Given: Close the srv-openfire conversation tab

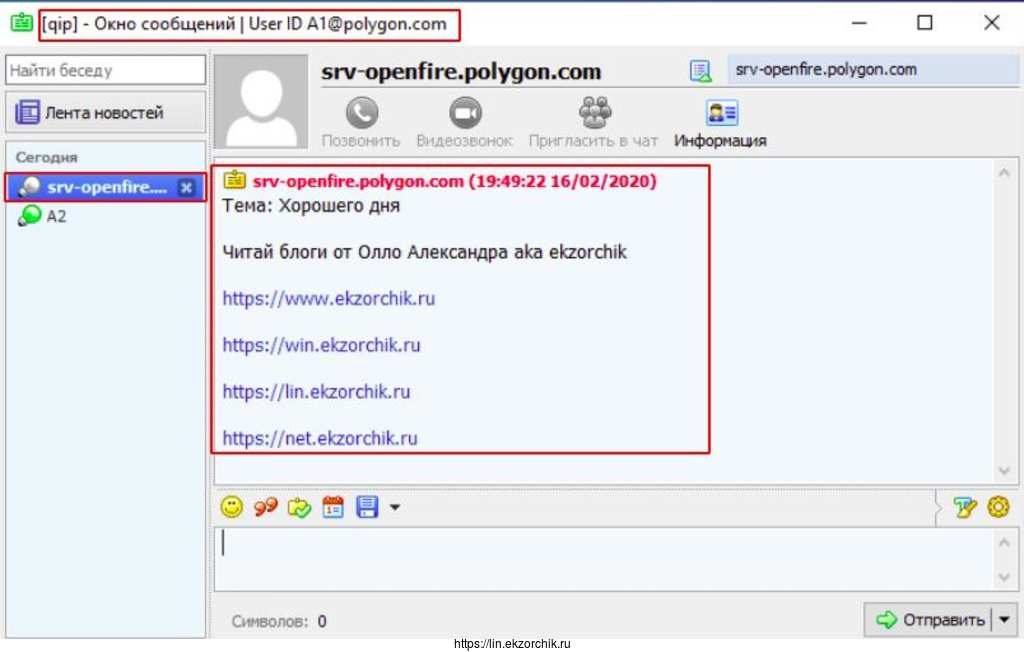Looking at the screenshot, I should coord(185,187).
